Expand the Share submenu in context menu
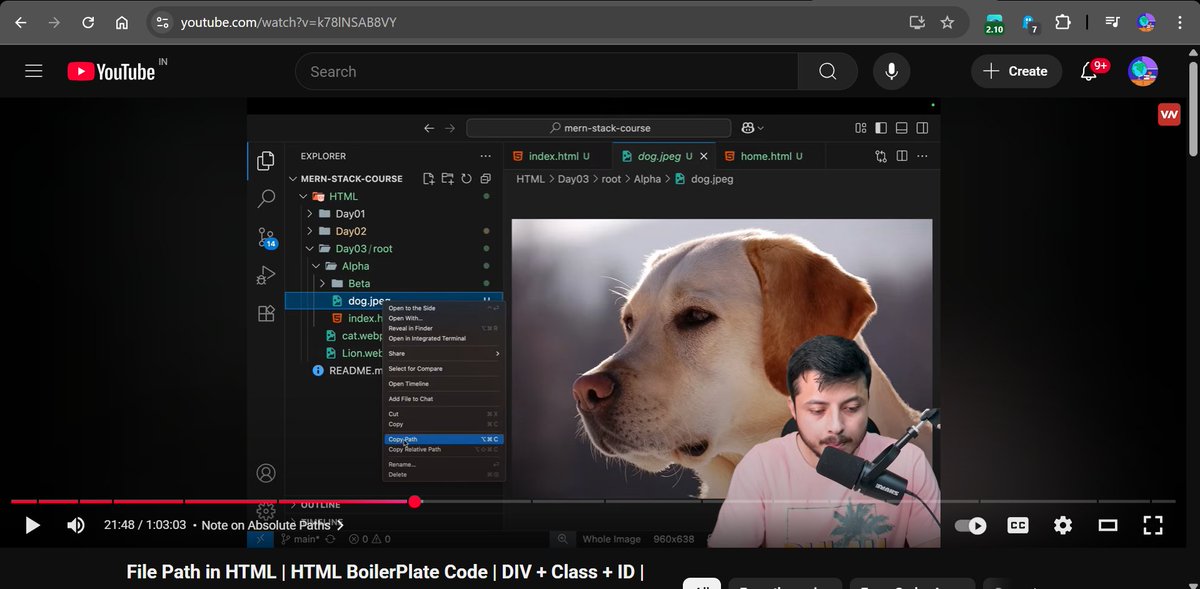 tap(443, 353)
